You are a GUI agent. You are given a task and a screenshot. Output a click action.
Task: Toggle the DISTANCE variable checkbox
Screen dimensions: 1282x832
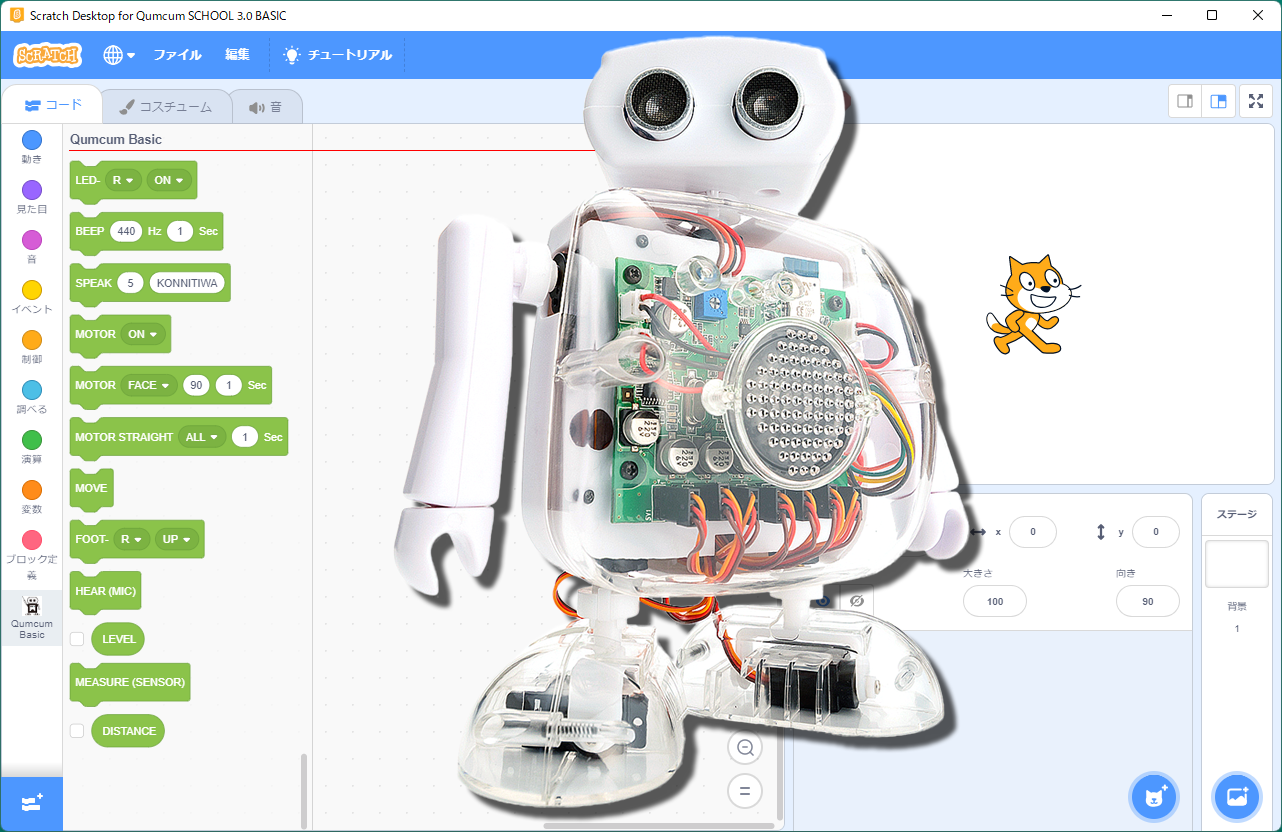(77, 731)
